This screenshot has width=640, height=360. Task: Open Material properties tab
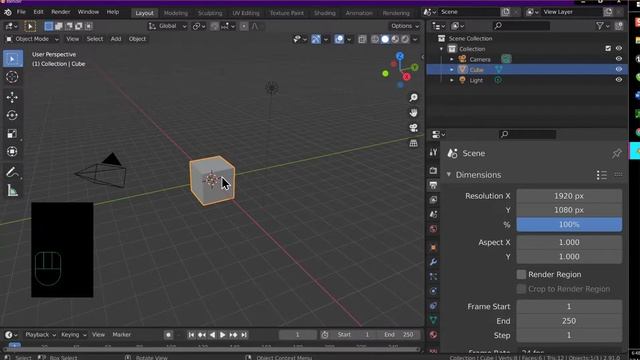pyautogui.click(x=433, y=335)
